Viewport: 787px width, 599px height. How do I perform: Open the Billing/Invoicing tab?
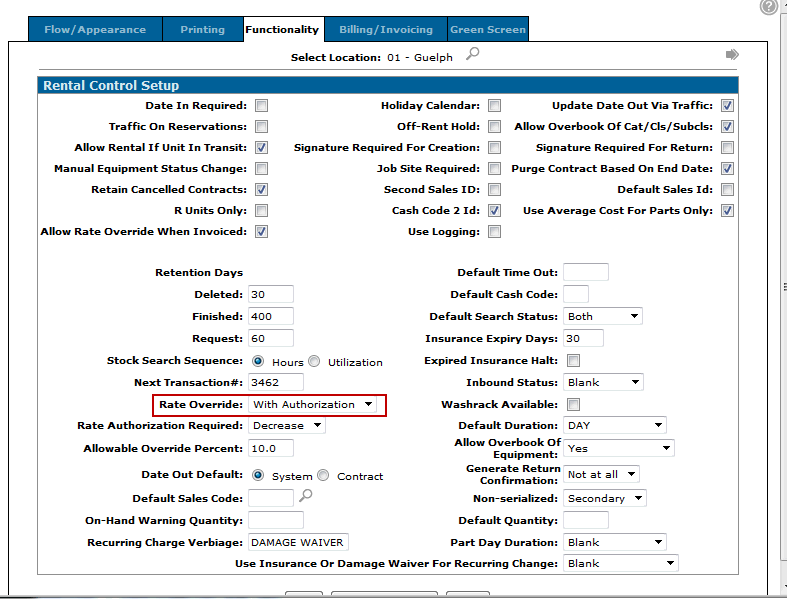pos(385,30)
